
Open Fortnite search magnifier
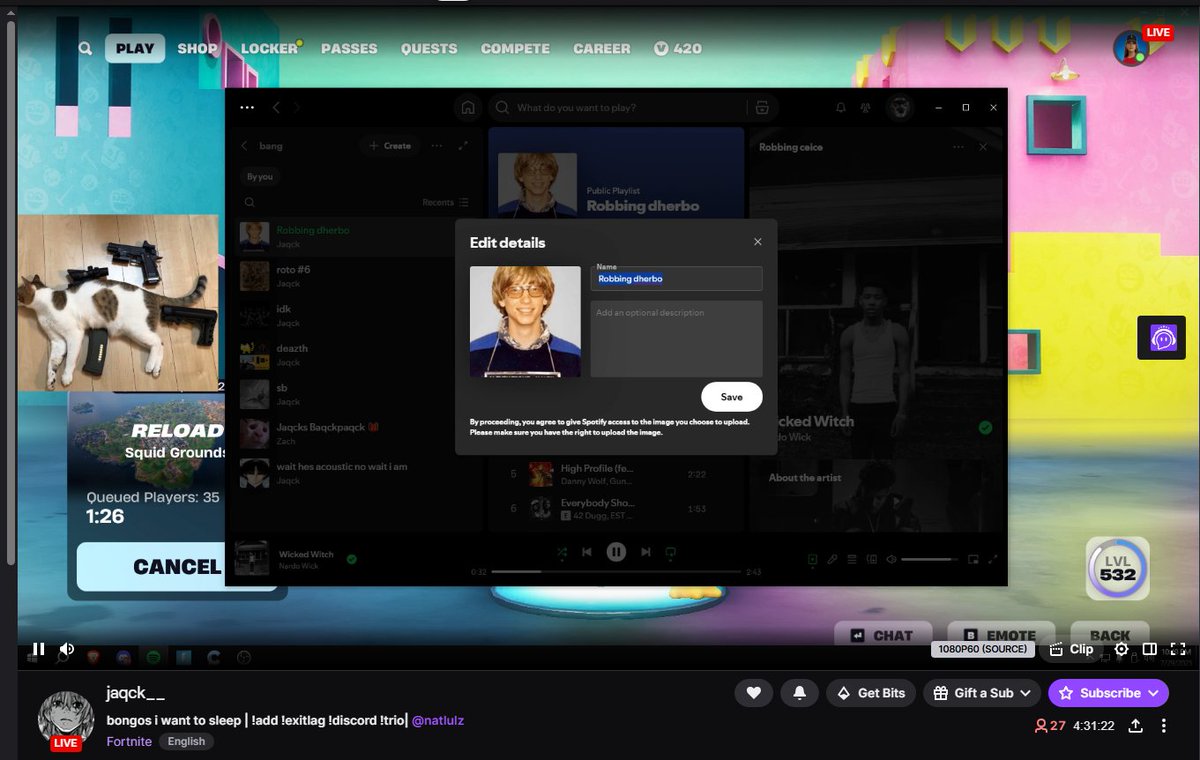85,48
